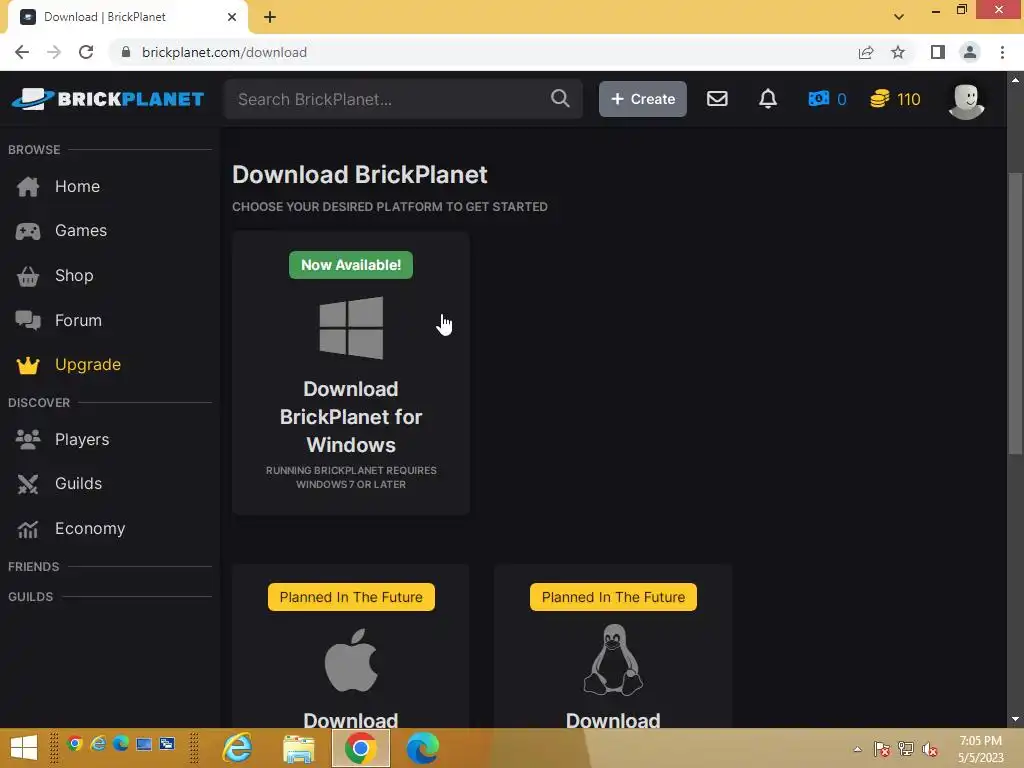Open the Chrome three-dot menu
This screenshot has height=768, width=1024.
(x=1002, y=52)
